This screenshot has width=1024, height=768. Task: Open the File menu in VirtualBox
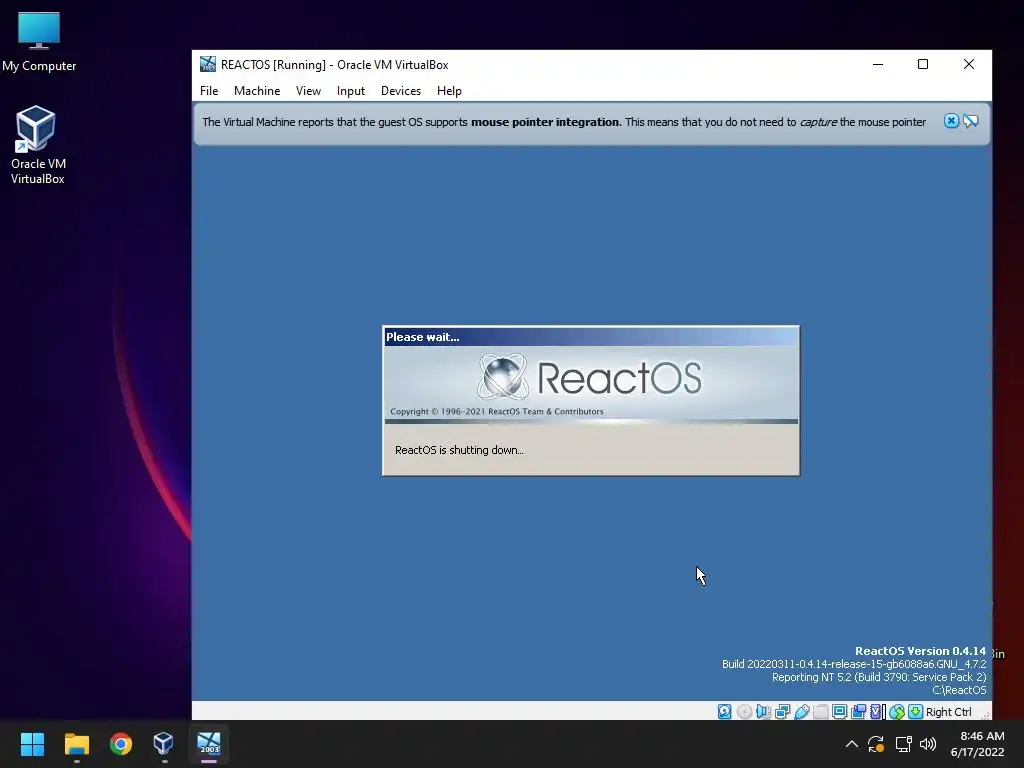point(209,91)
